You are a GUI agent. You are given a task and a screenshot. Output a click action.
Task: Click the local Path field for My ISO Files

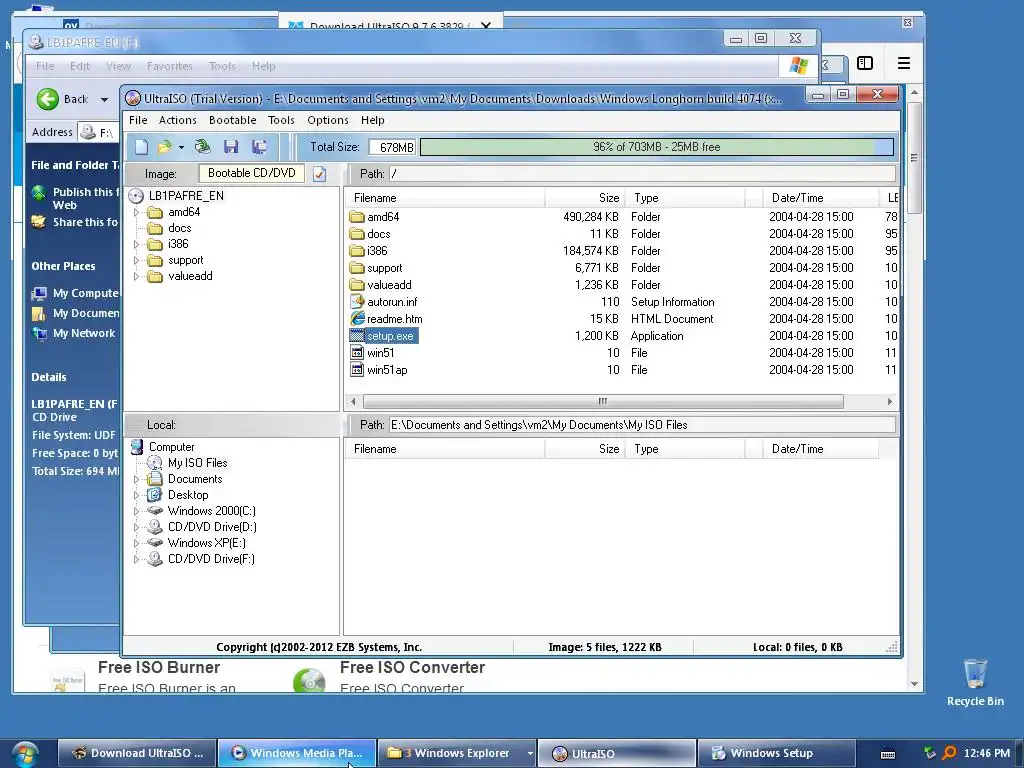(642, 424)
